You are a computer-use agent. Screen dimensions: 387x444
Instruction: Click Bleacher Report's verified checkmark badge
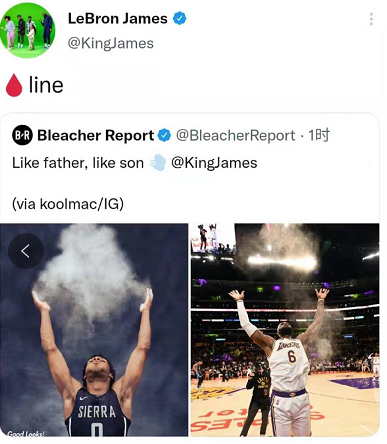(164, 135)
